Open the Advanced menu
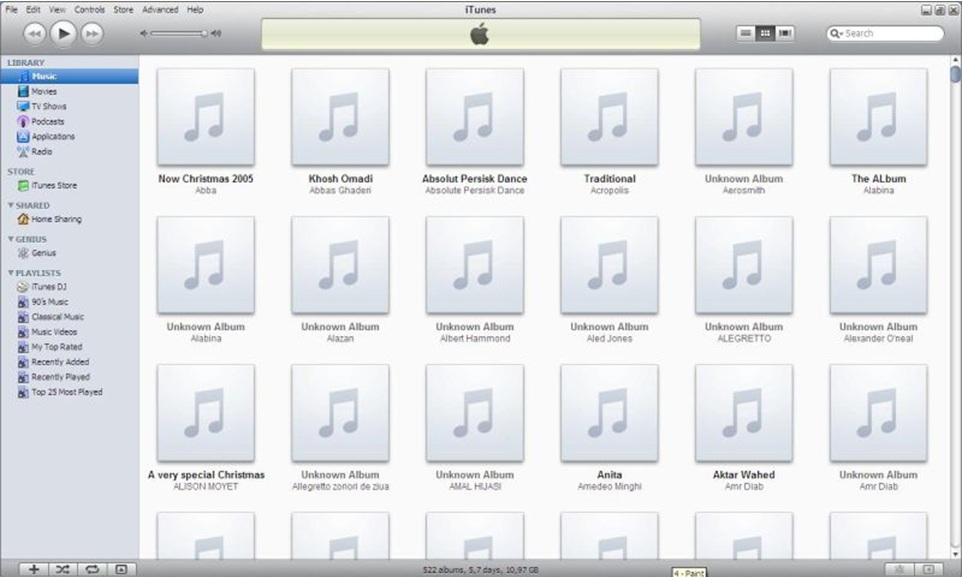 coord(159,9)
